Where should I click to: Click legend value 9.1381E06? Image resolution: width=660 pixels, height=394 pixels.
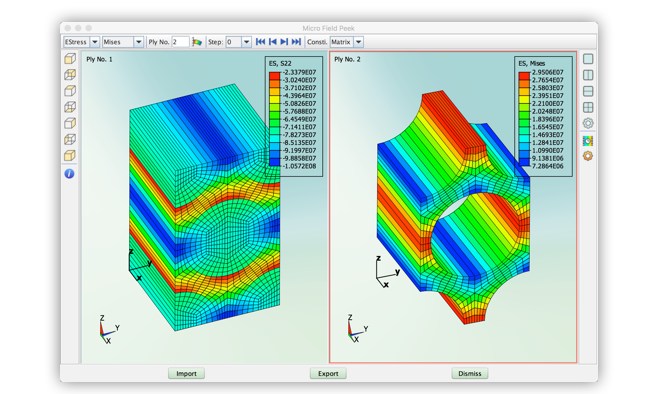pyautogui.click(x=548, y=159)
